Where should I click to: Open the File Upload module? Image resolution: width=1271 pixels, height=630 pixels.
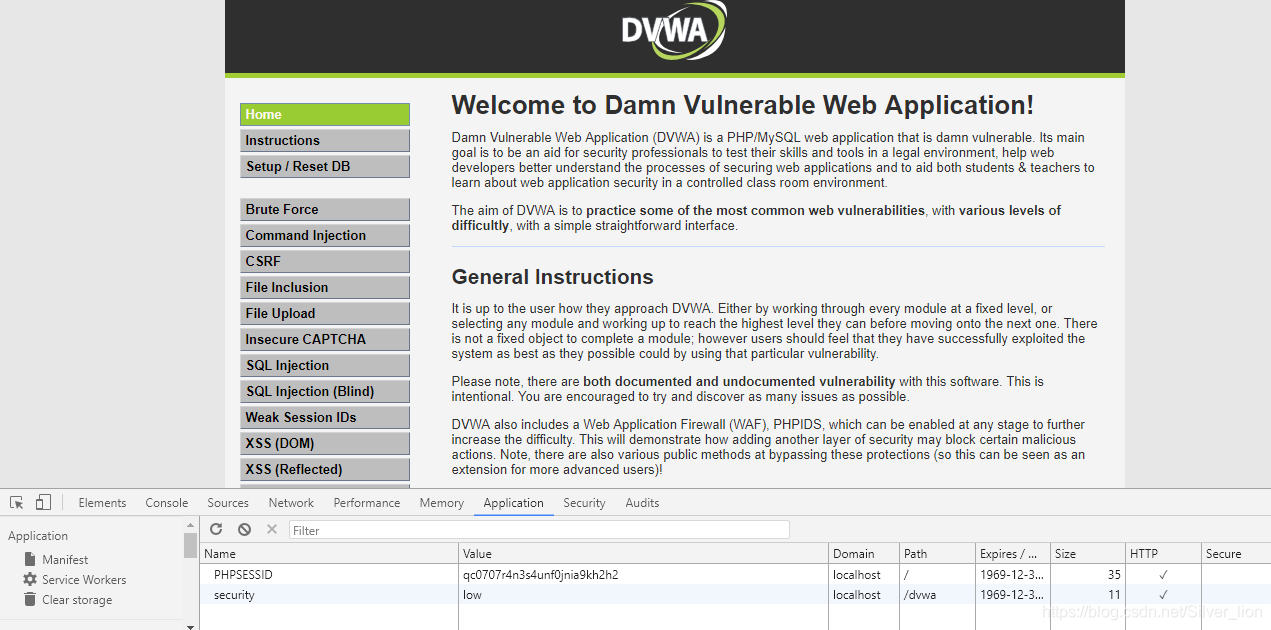point(325,313)
